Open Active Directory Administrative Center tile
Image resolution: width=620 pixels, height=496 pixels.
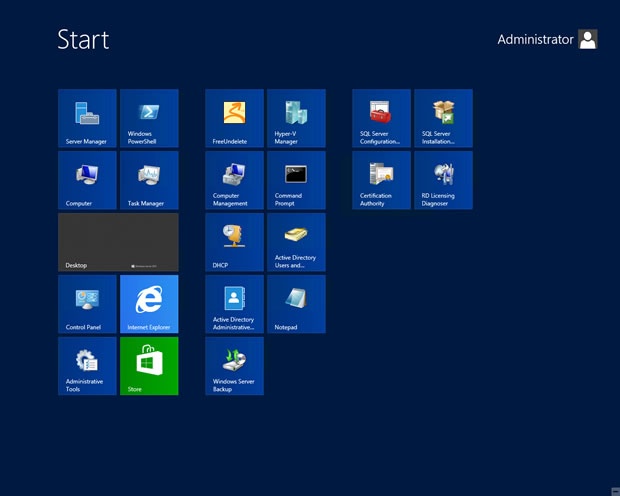[x=234, y=304]
